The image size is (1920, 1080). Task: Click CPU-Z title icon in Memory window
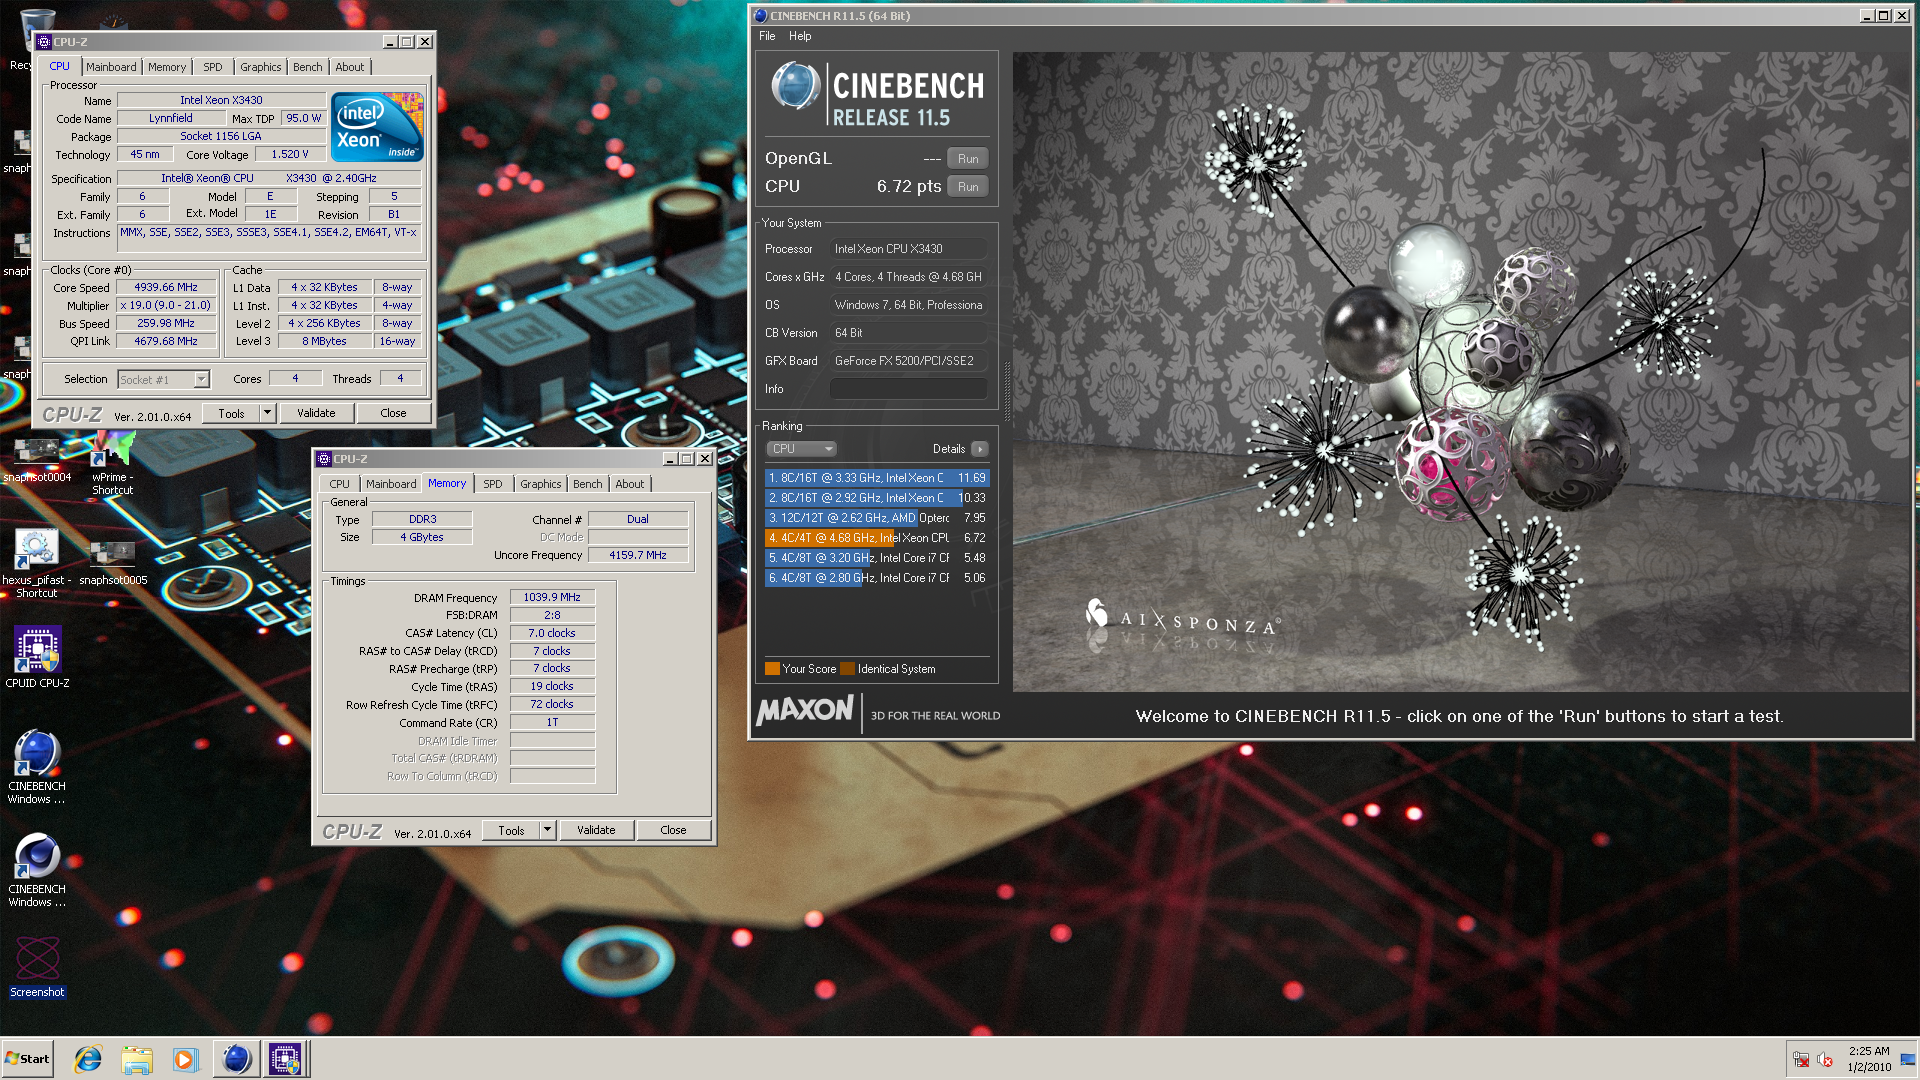[x=324, y=459]
